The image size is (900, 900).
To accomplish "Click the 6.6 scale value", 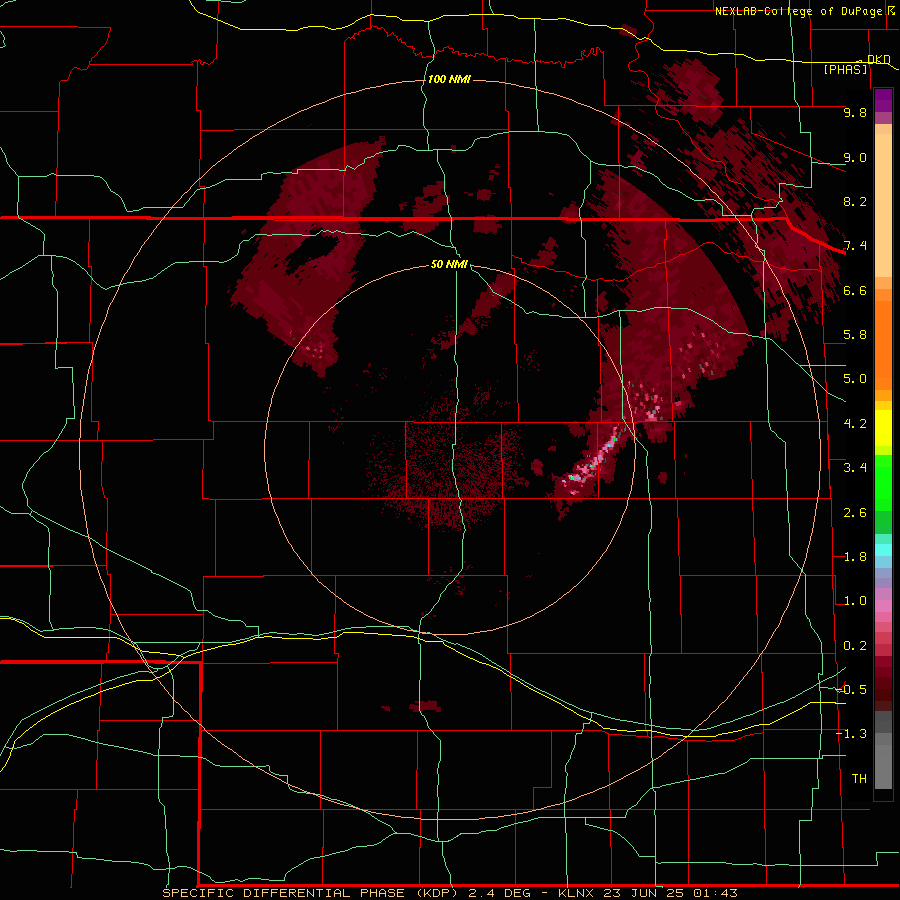I will pyautogui.click(x=855, y=290).
